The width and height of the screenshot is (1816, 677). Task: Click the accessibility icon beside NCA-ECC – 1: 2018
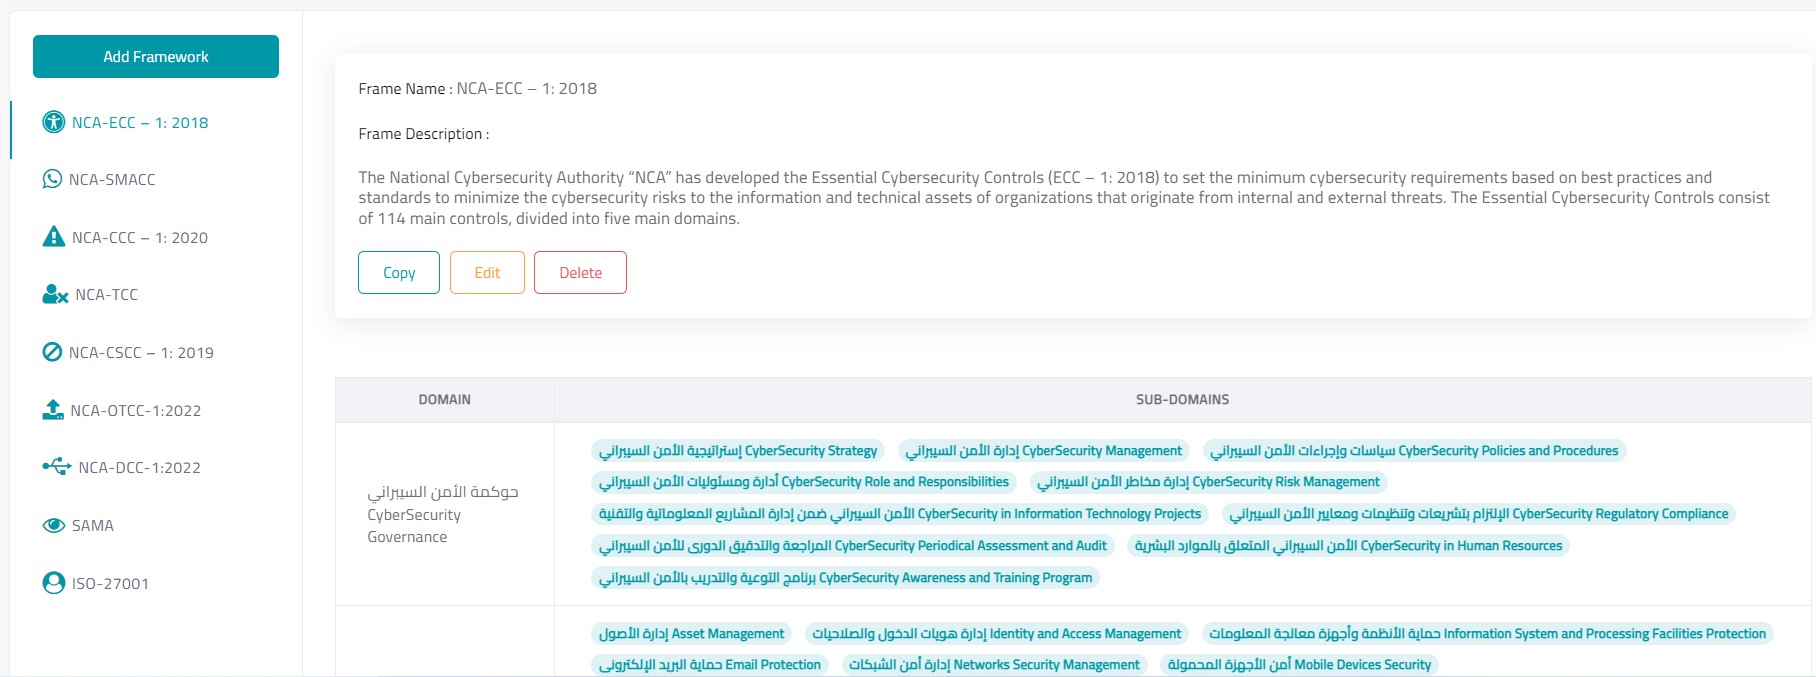pos(53,123)
